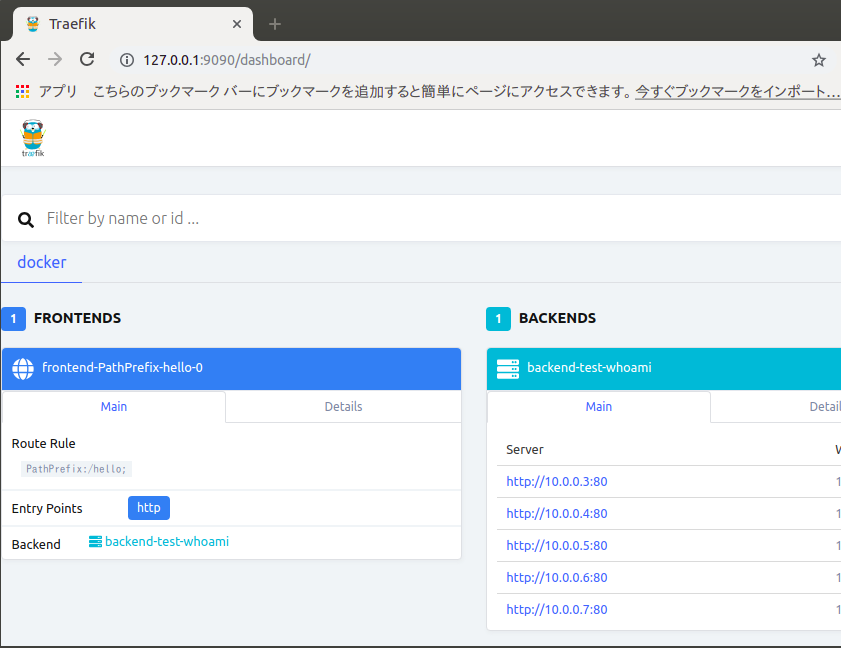Click the BACKENDS heading

click(x=557, y=318)
